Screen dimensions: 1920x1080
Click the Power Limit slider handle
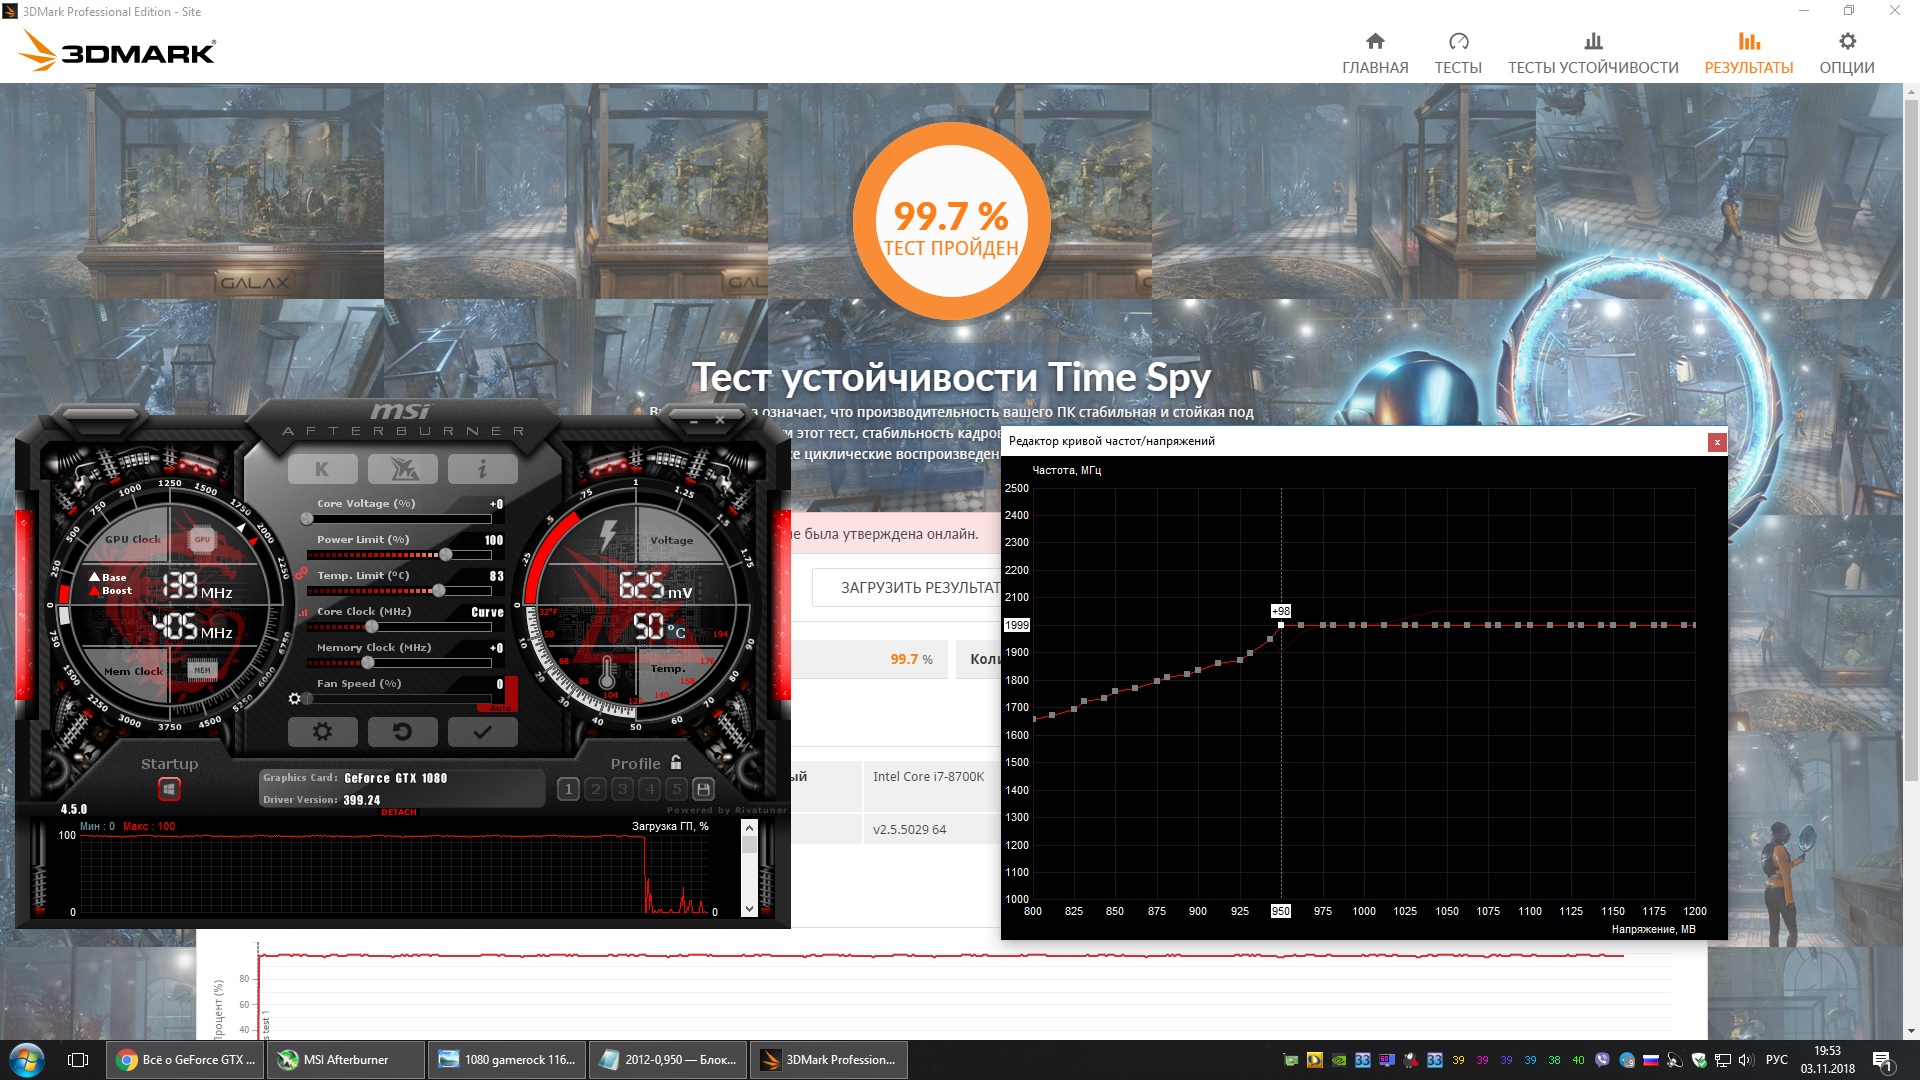click(x=445, y=555)
